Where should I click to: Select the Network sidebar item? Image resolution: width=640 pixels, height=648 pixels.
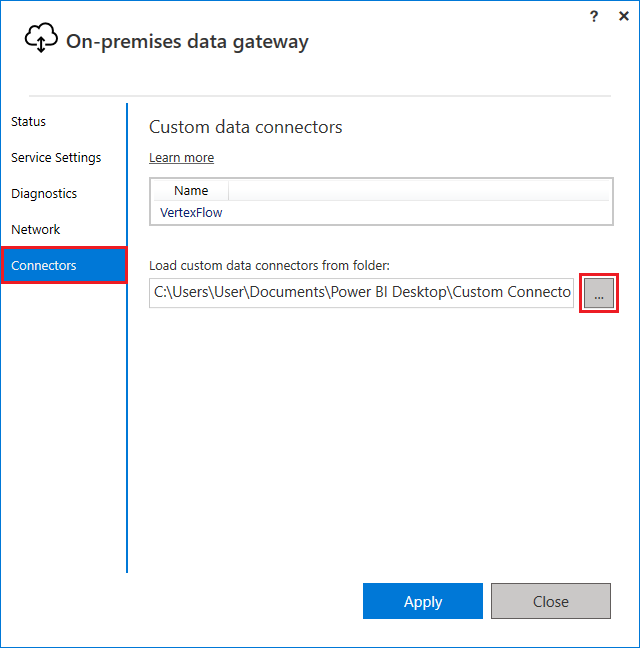click(36, 230)
